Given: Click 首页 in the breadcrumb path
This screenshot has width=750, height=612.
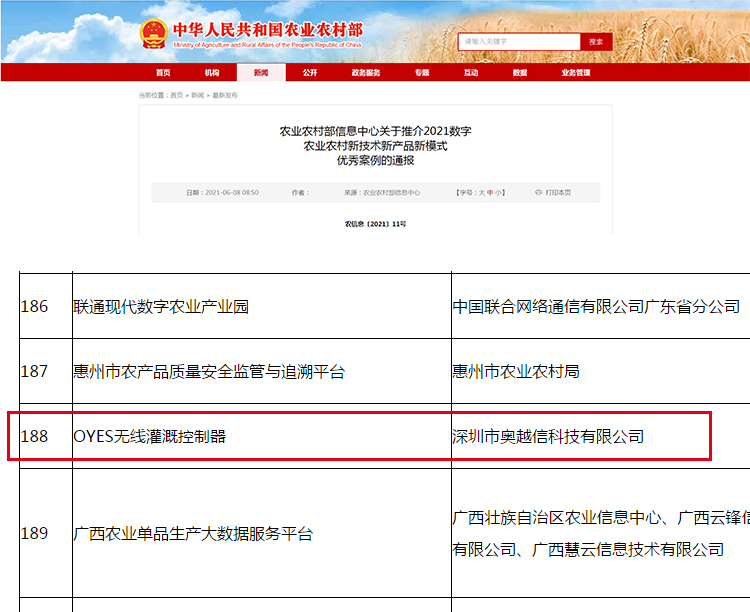Looking at the screenshot, I should coord(177,95).
